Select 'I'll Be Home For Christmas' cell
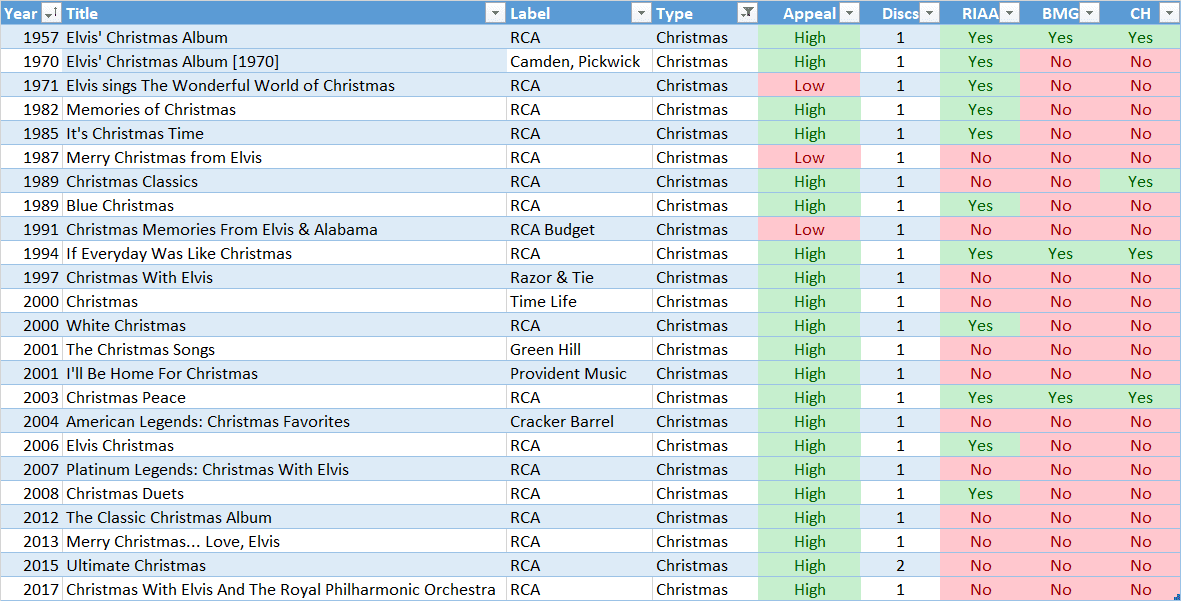This screenshot has height=601, width=1181. coord(284,374)
